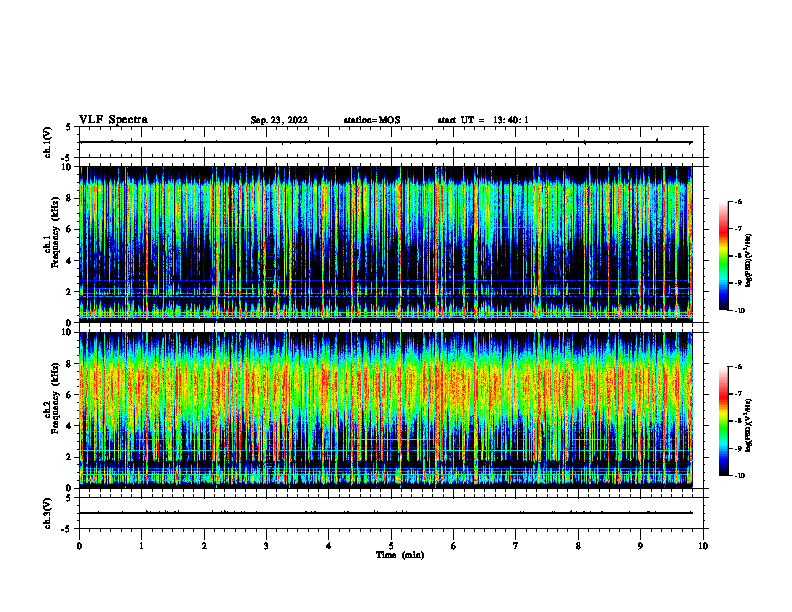The image size is (792, 612).
Task: Click the "-6" value on ch.1 color bar
Action: coord(738,201)
